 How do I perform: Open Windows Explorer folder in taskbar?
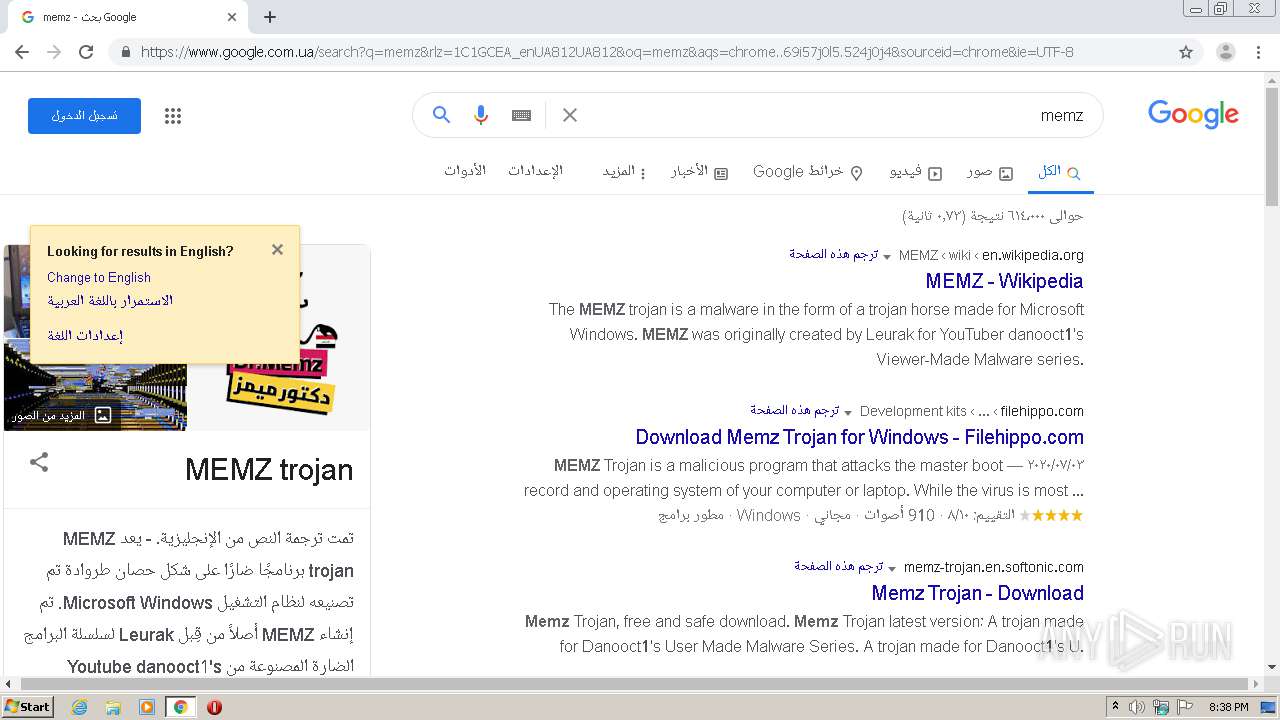(113, 707)
